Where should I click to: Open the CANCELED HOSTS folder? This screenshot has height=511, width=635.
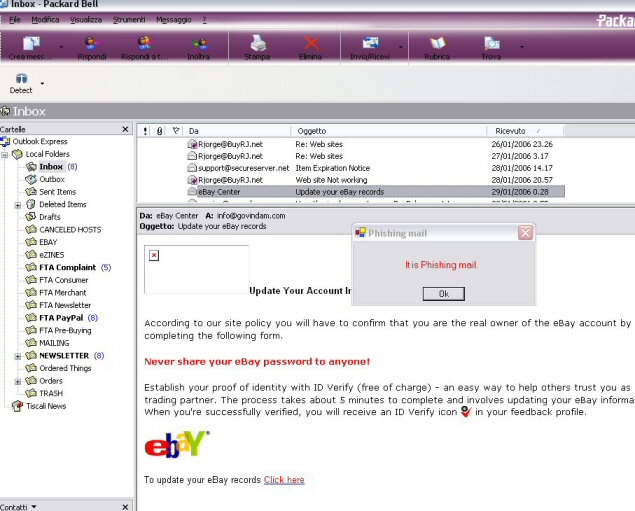[70, 230]
